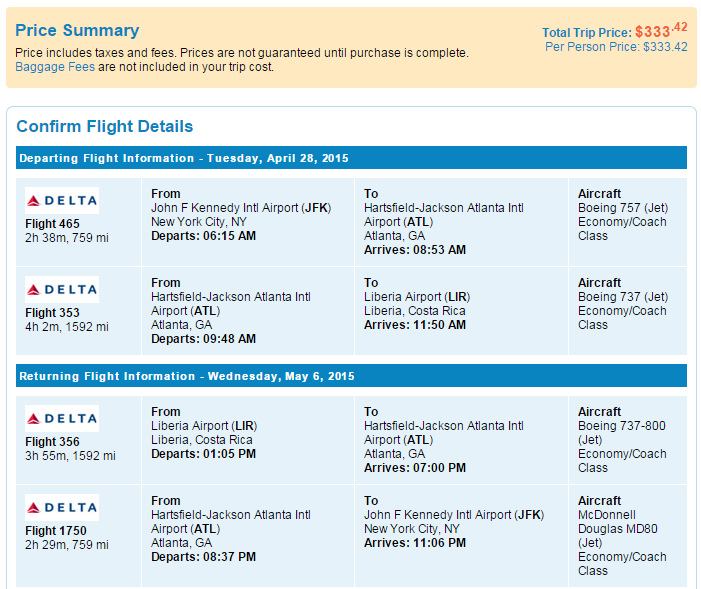Click the Confirm Flight Details heading

105,127
